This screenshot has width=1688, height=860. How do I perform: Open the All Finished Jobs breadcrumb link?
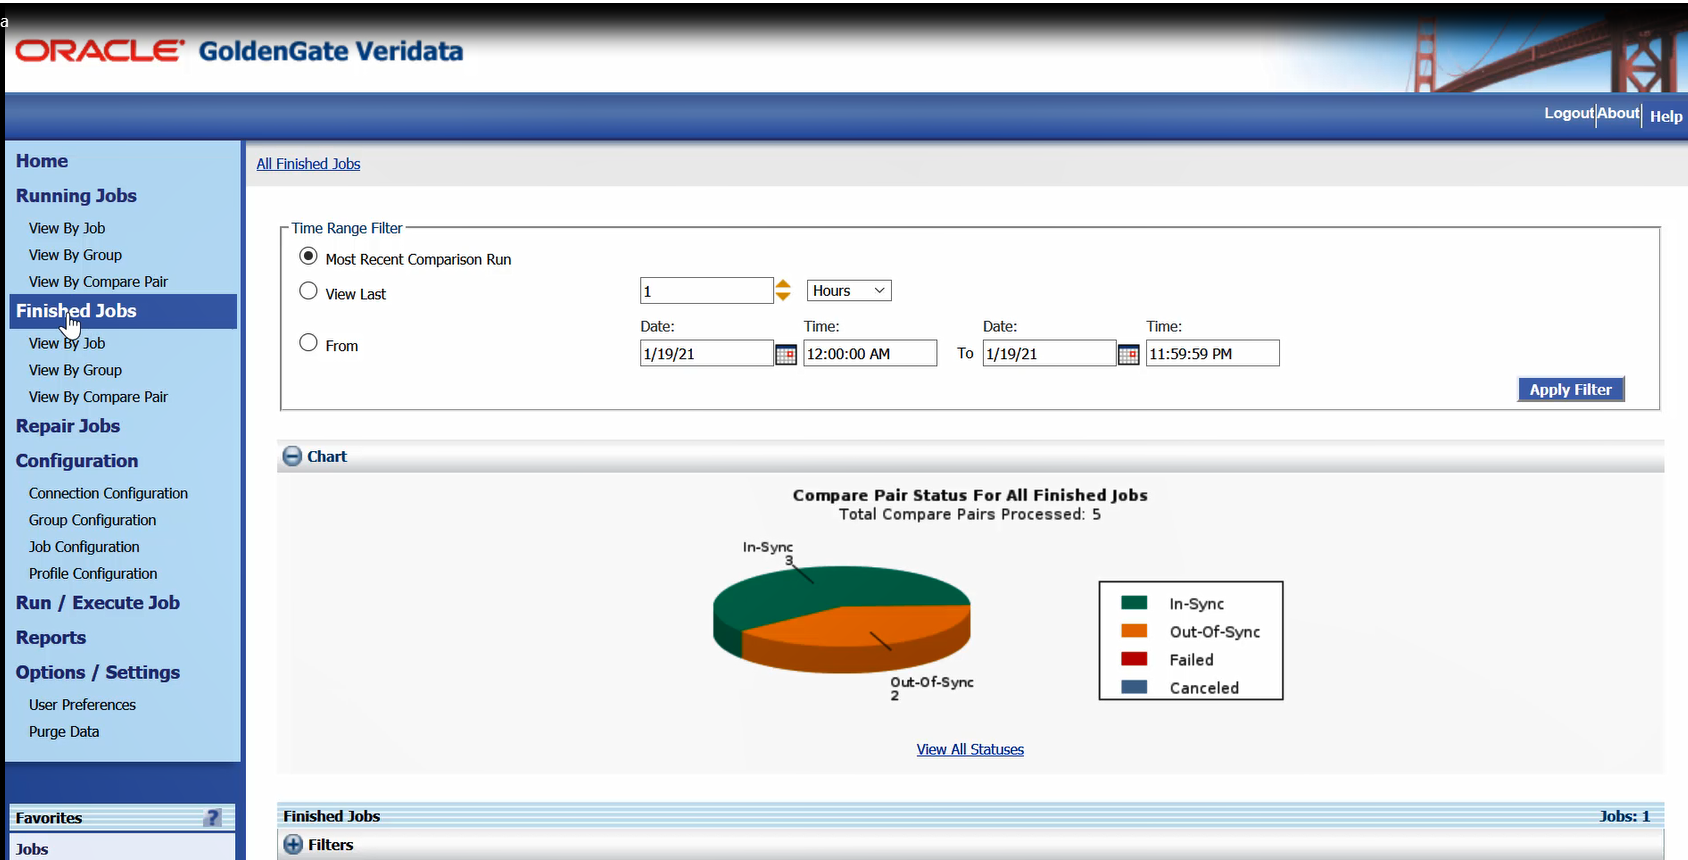coord(308,164)
